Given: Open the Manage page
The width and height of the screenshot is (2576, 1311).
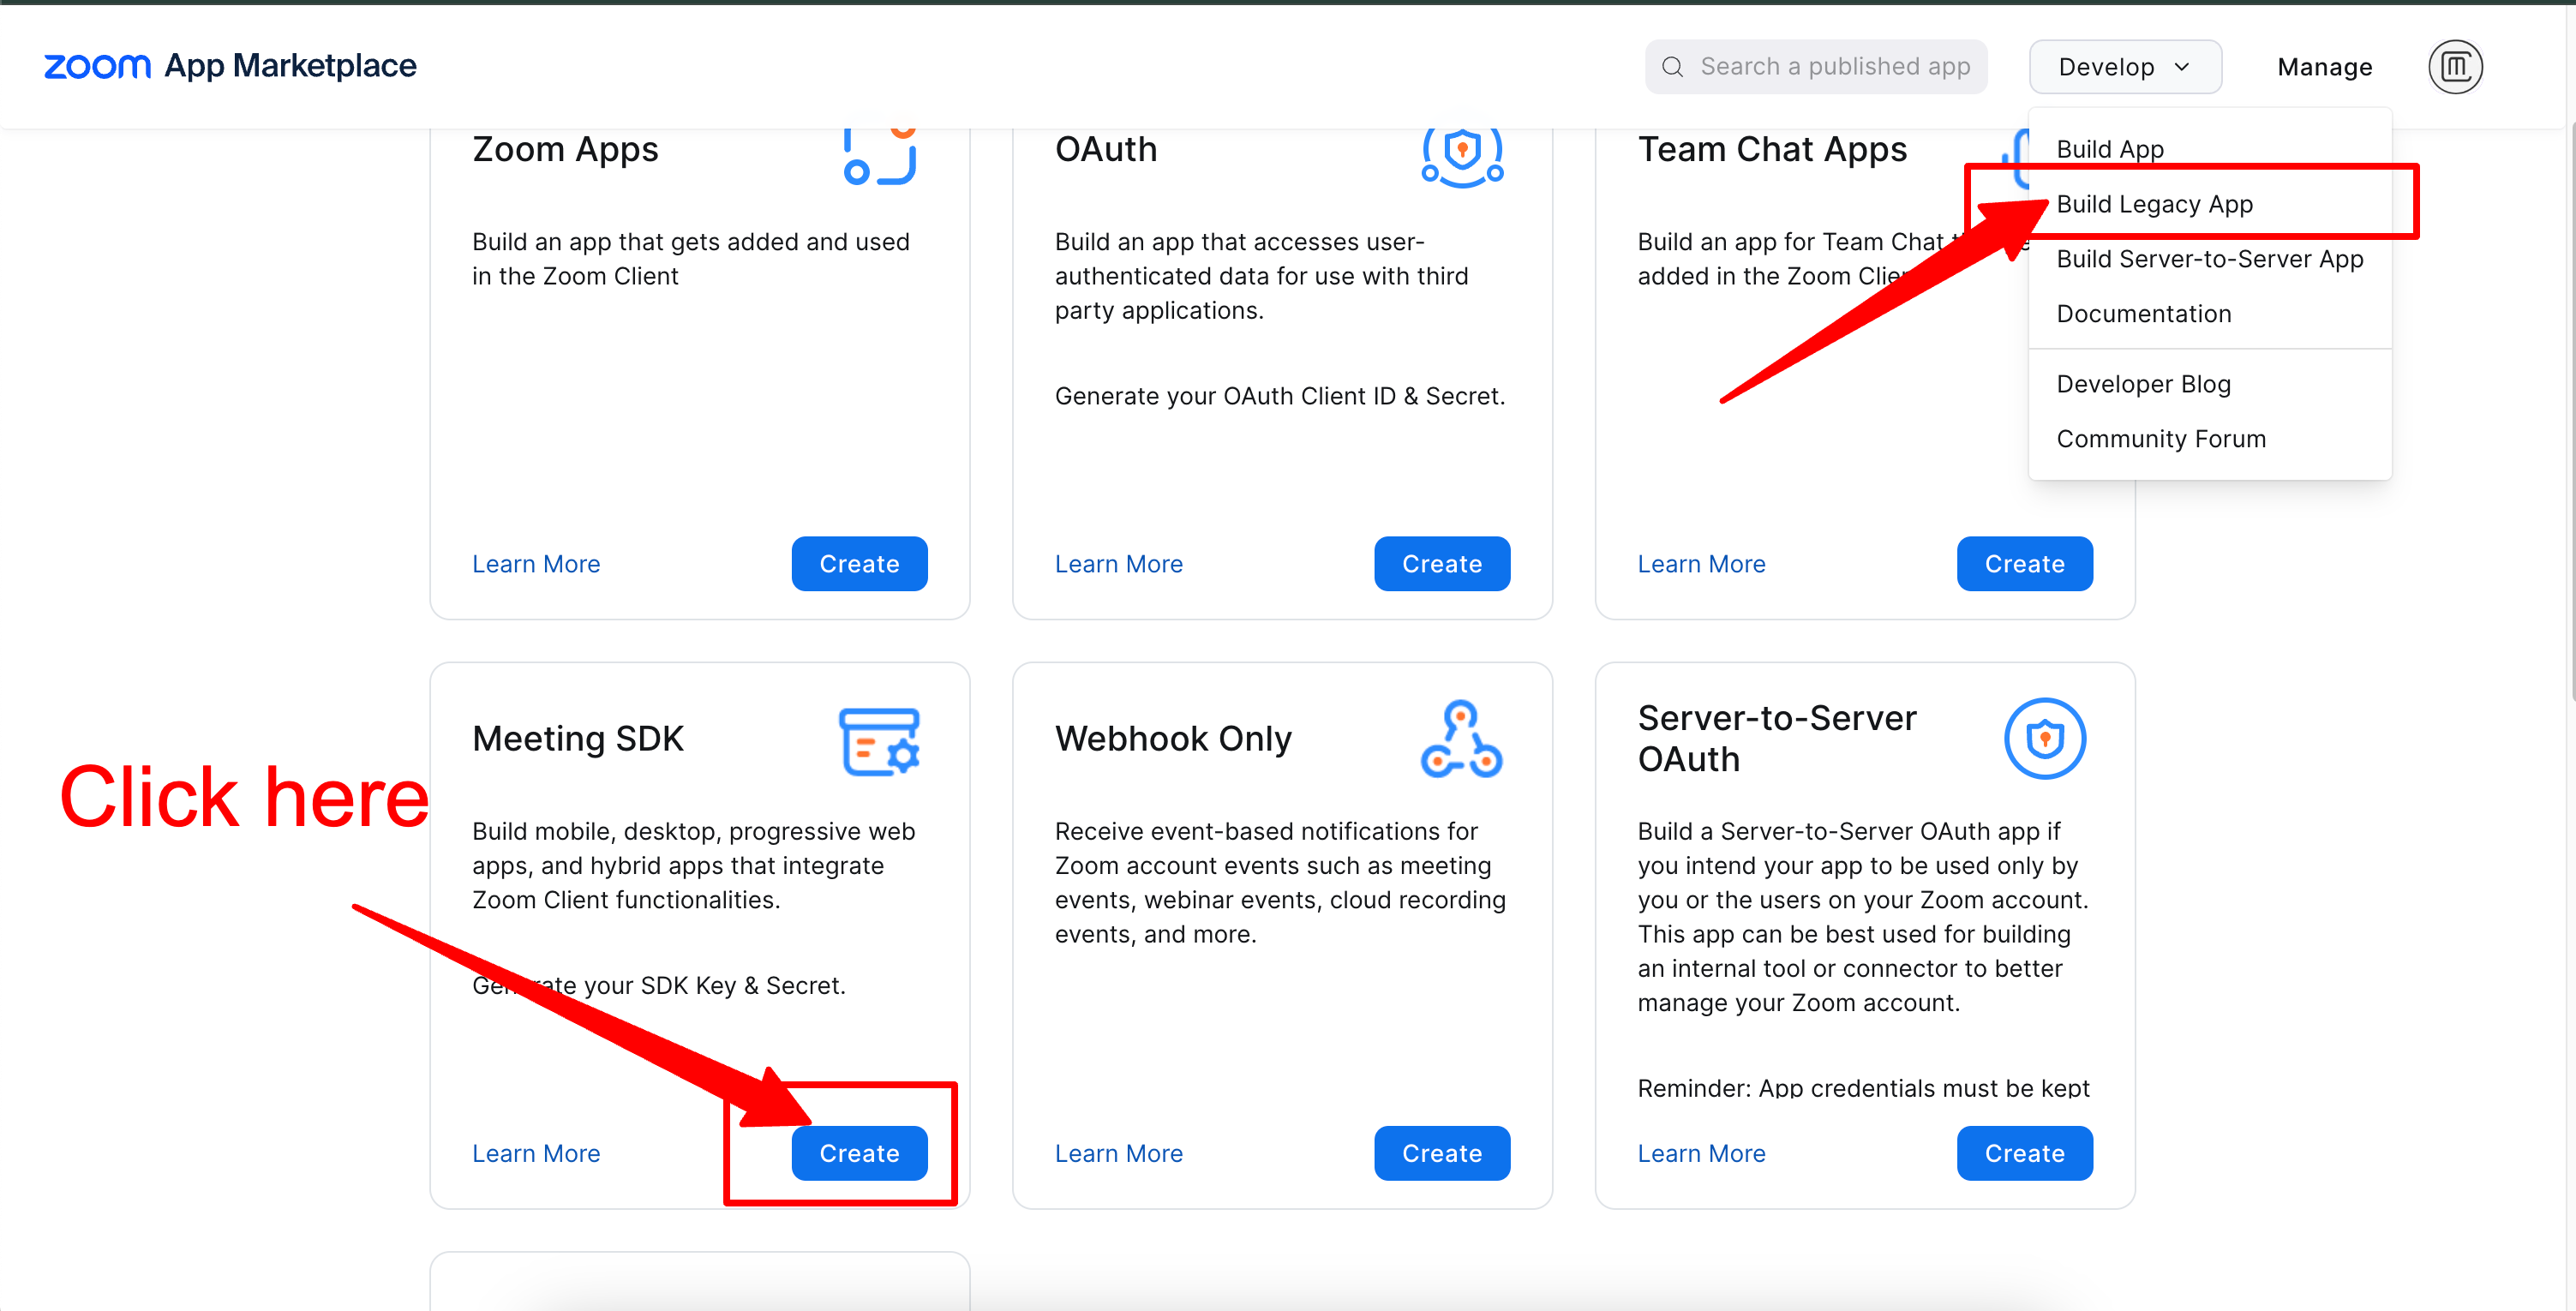Looking at the screenshot, I should pyautogui.click(x=2324, y=67).
